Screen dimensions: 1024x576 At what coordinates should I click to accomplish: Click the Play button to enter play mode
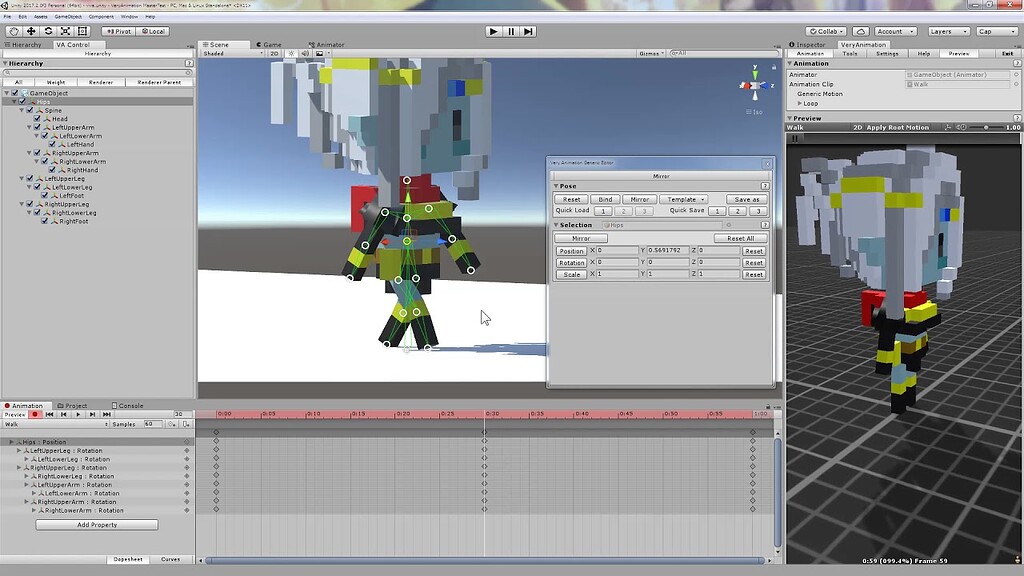pyautogui.click(x=492, y=31)
